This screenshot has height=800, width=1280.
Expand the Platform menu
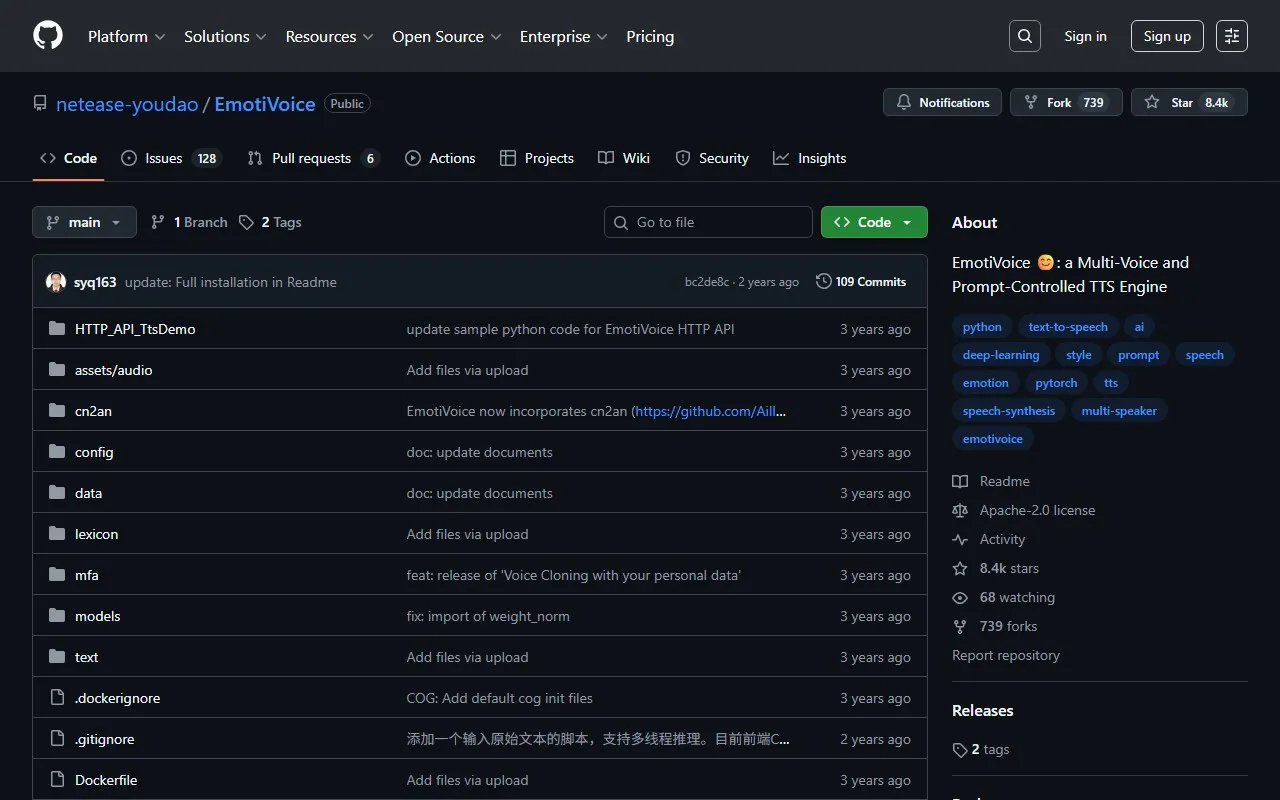click(126, 36)
